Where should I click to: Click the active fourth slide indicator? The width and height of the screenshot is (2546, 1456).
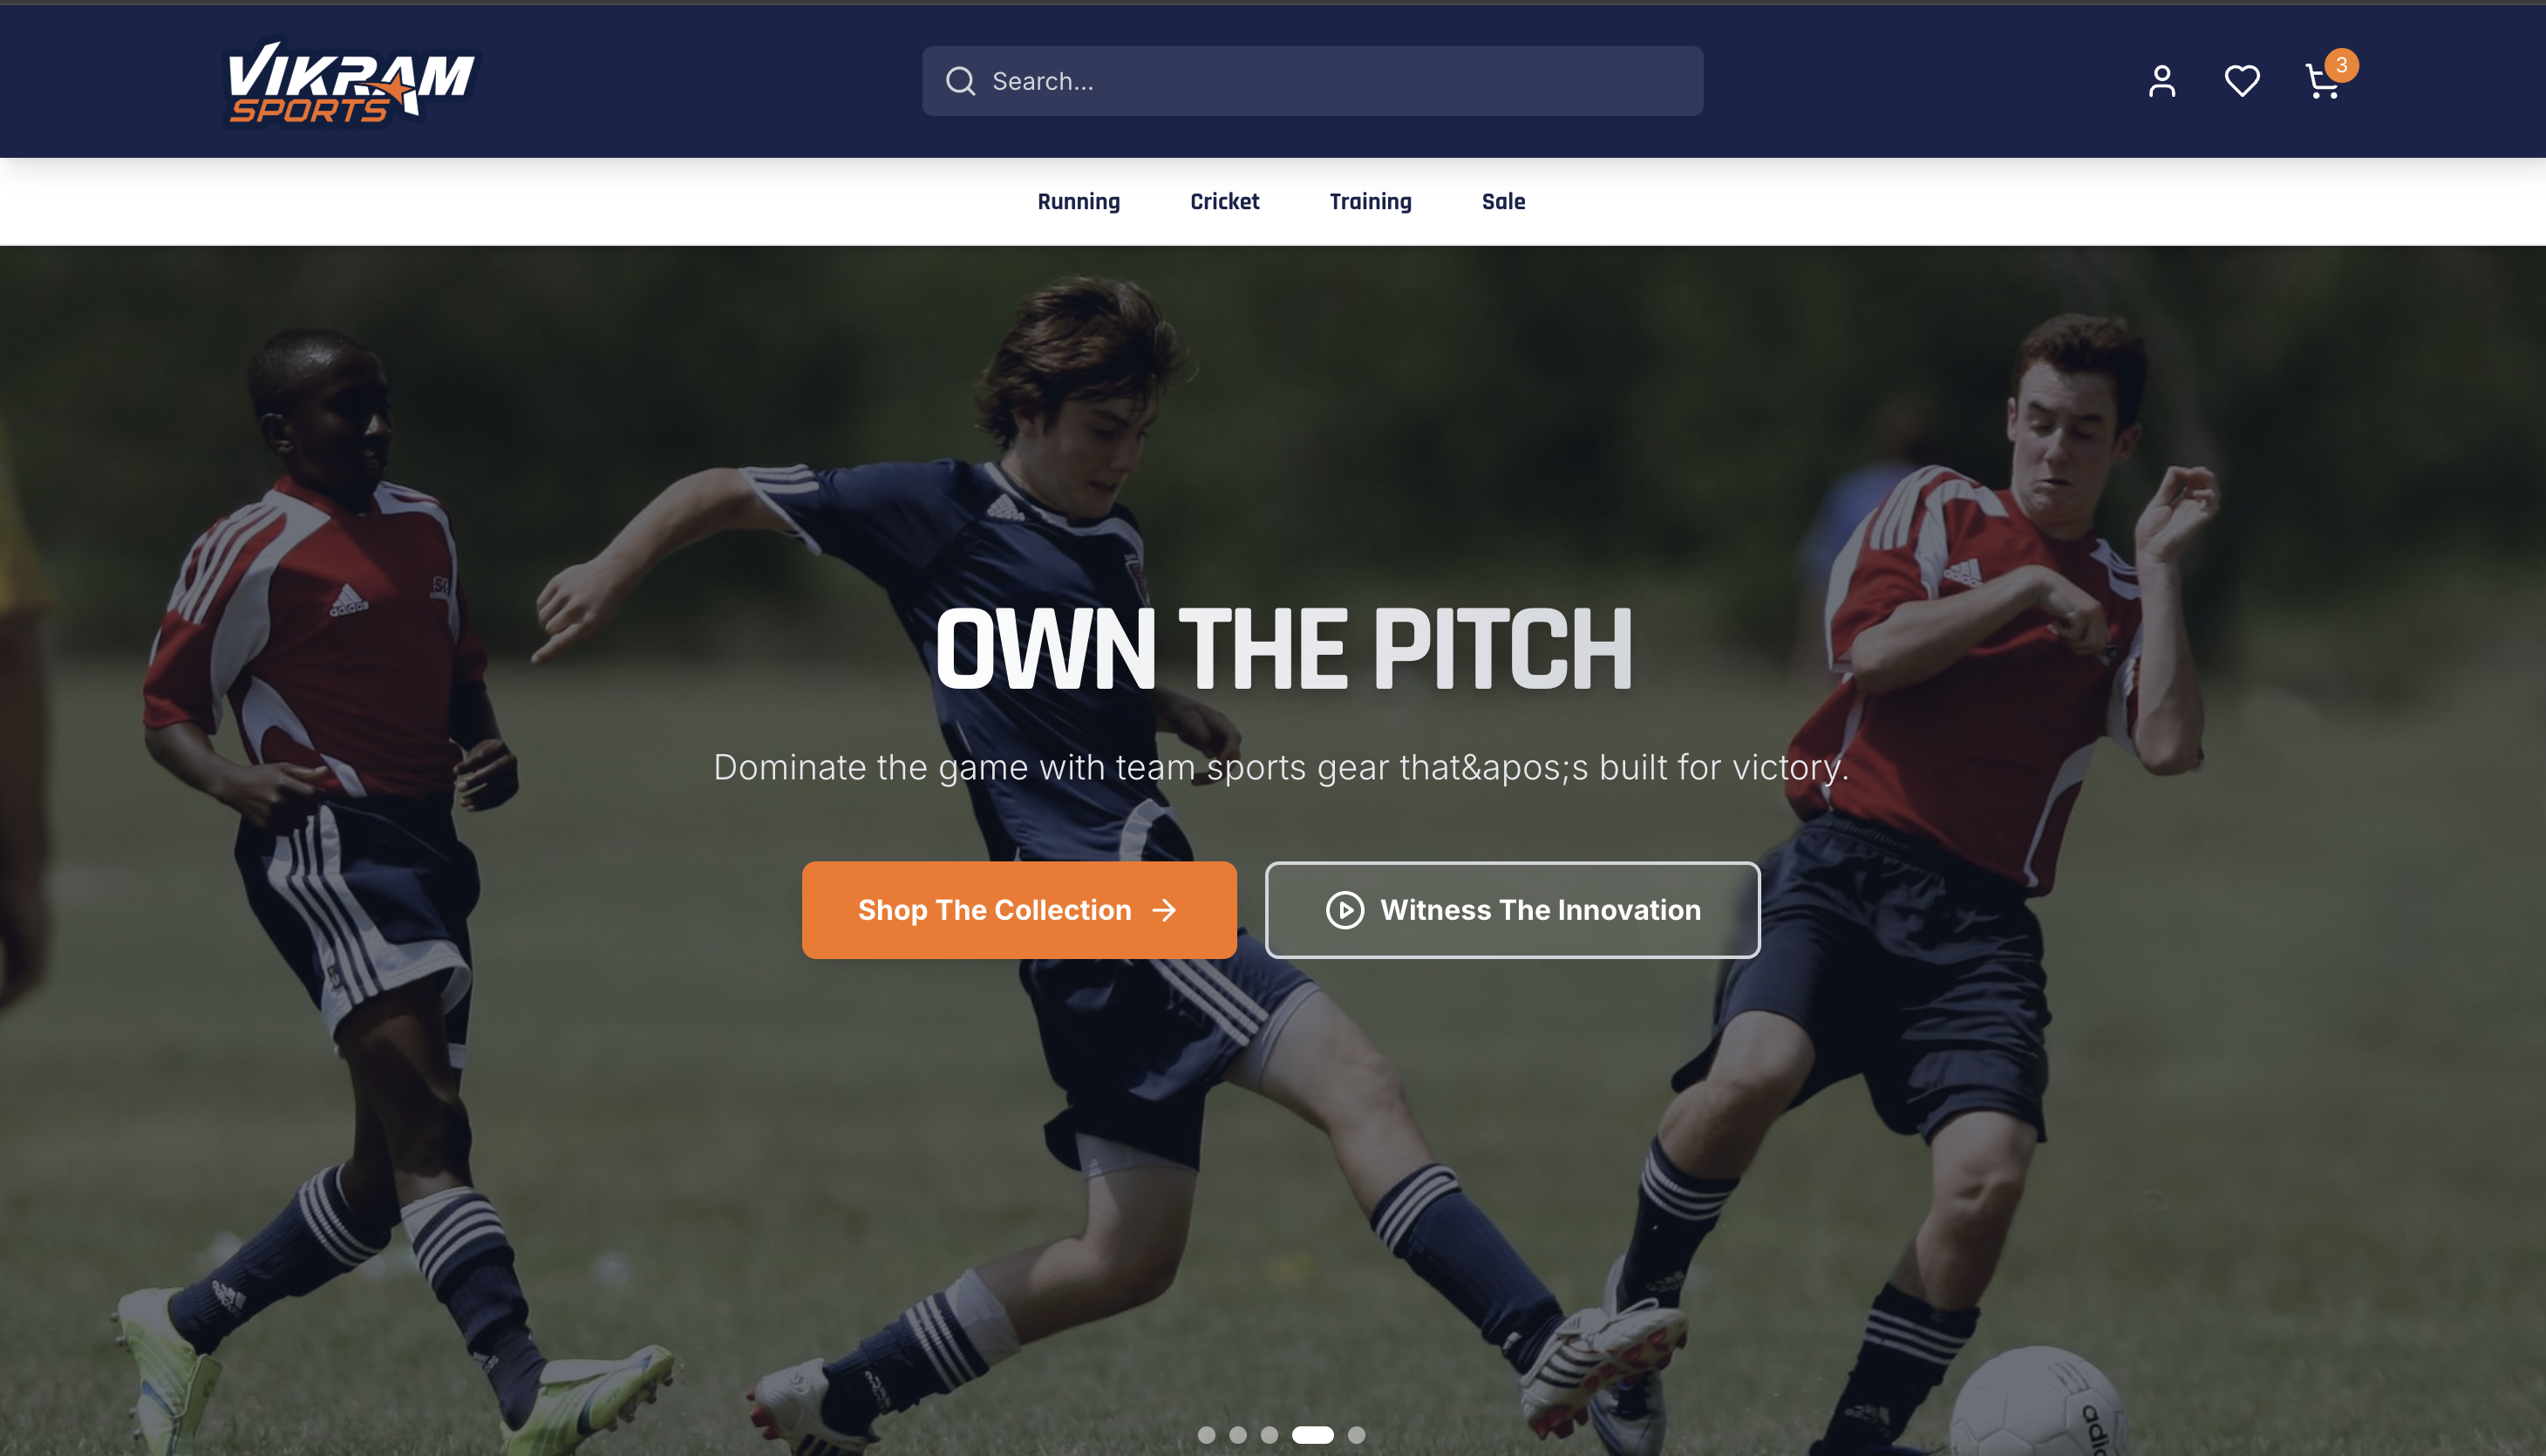1313,1435
